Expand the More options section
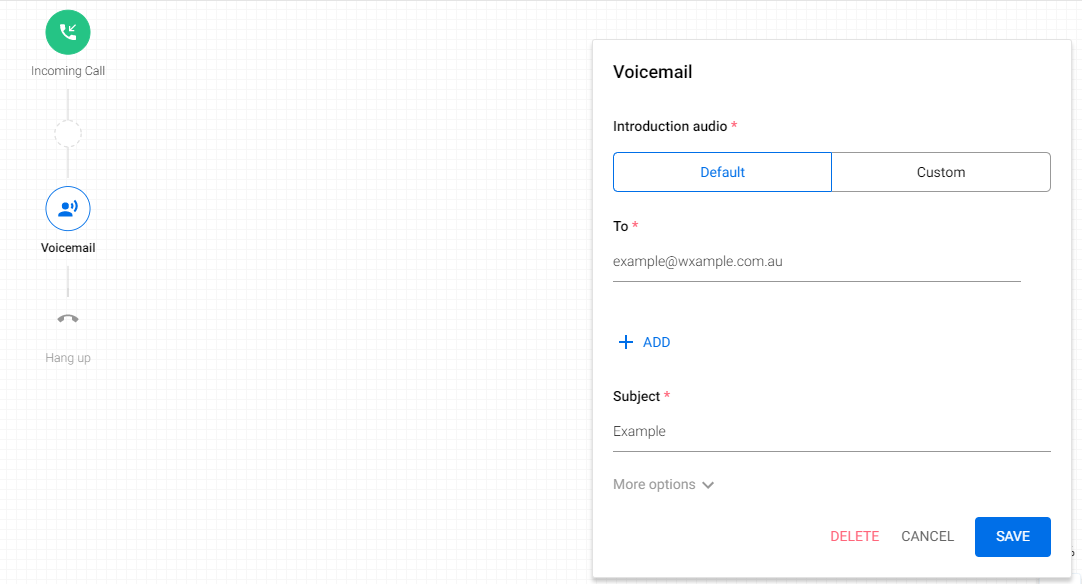 [654, 484]
